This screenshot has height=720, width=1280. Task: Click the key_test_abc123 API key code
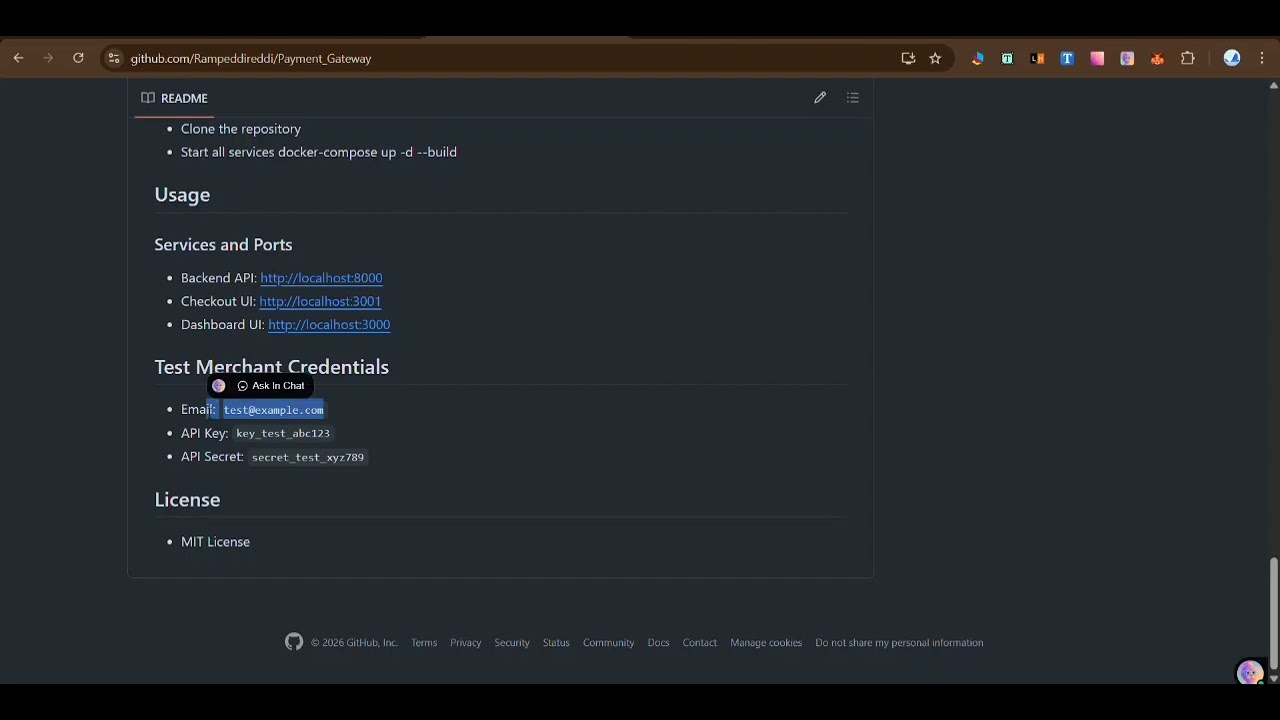tap(283, 434)
